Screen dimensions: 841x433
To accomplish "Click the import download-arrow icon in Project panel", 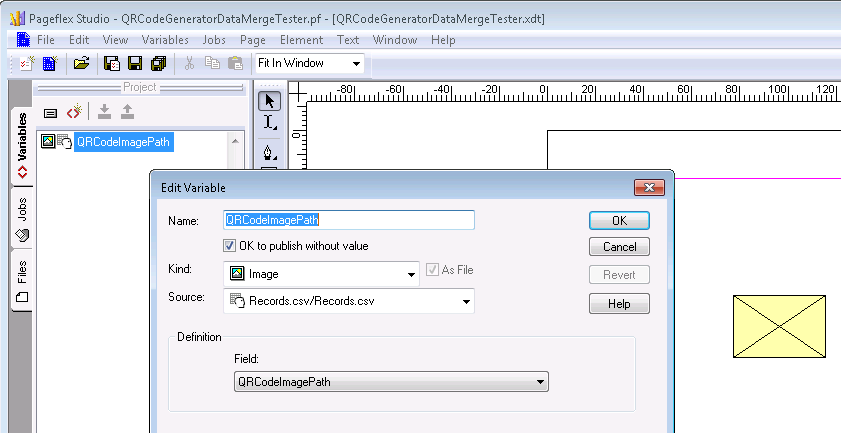I will click(x=104, y=112).
